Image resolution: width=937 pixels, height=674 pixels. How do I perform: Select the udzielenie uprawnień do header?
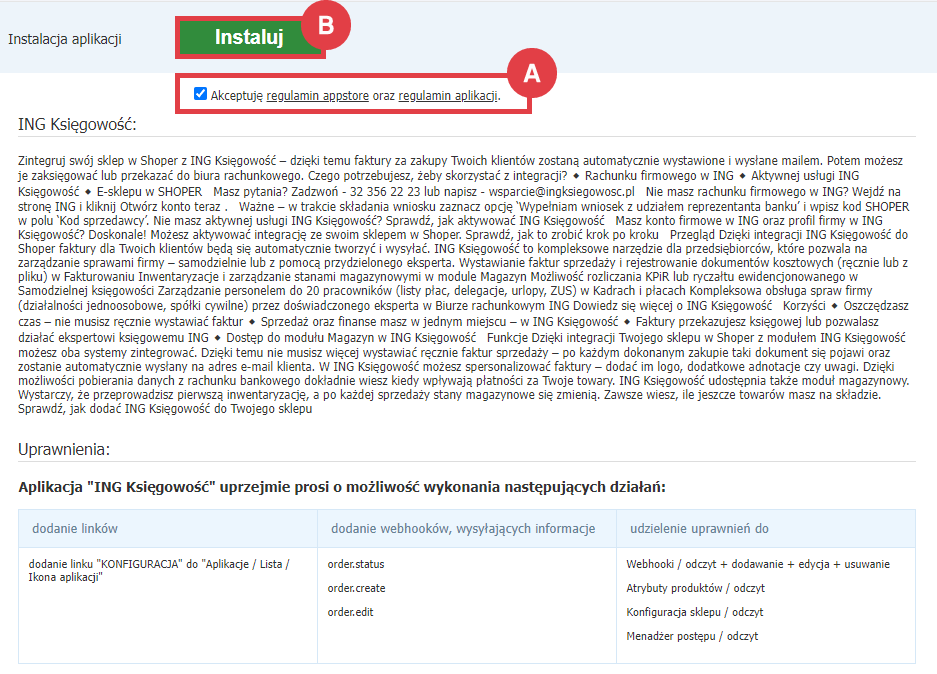[699, 528]
